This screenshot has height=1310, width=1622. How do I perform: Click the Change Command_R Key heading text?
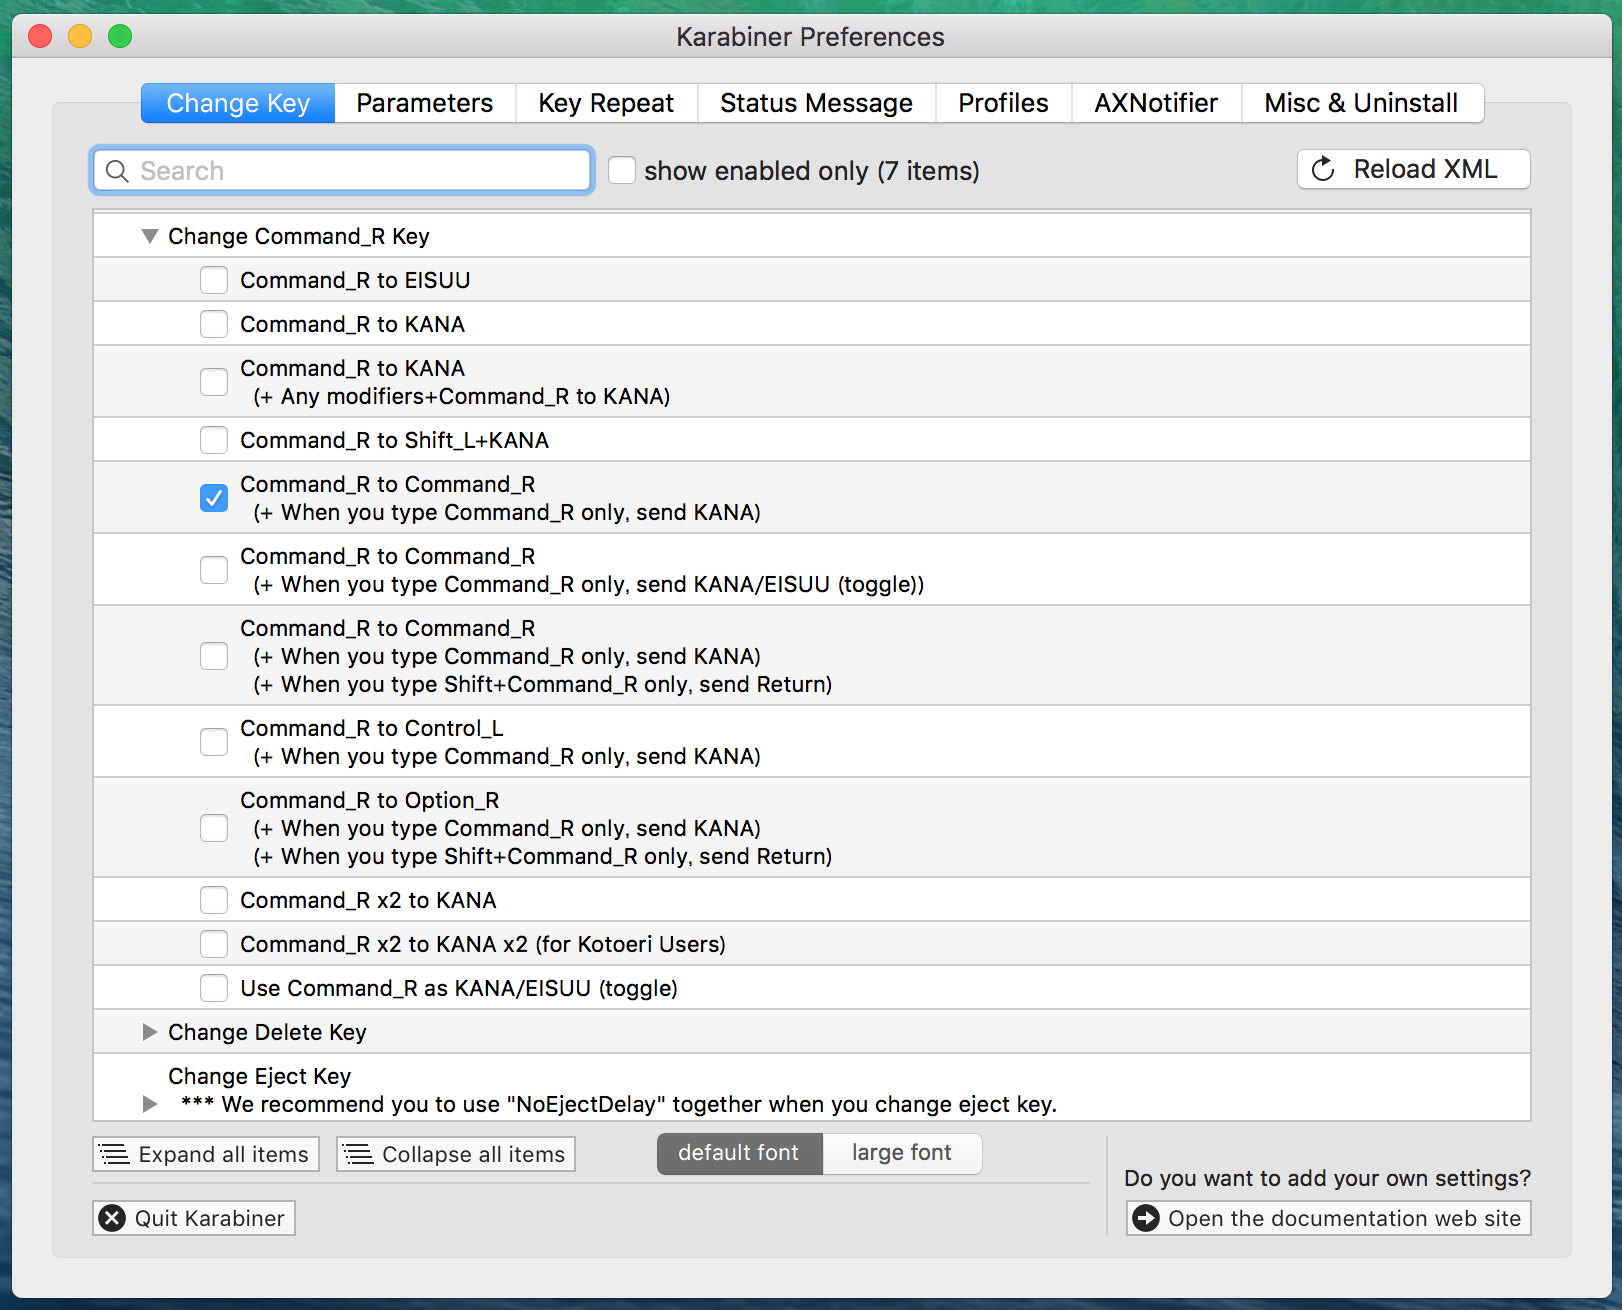299,236
